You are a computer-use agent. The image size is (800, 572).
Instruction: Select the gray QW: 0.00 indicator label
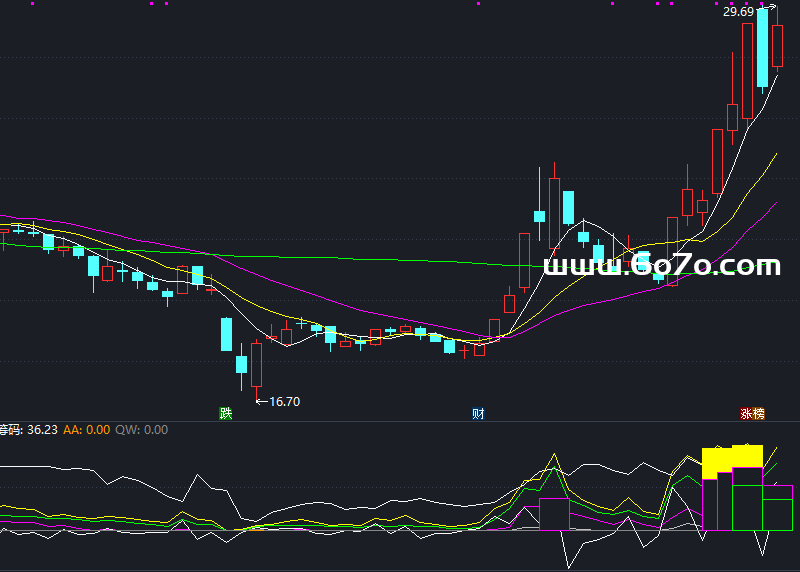point(141,430)
